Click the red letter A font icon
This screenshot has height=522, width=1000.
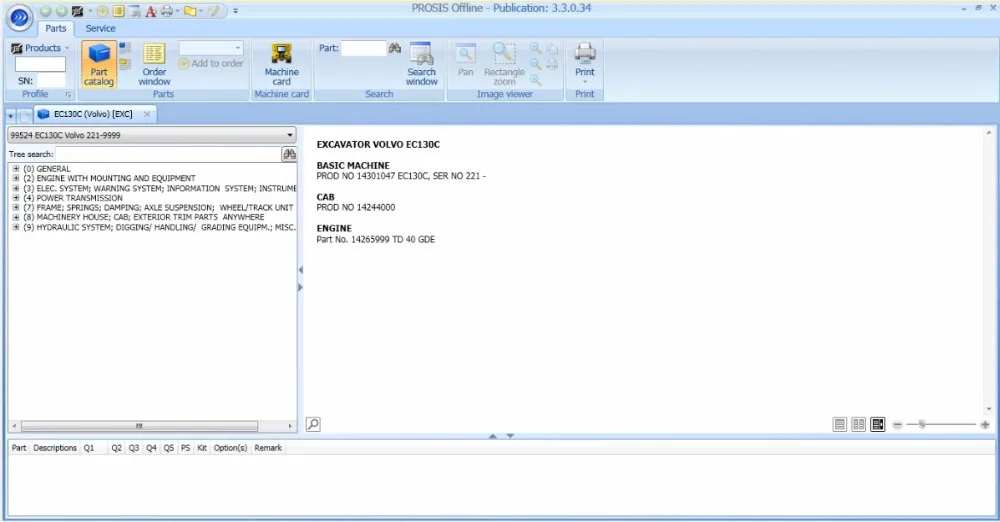coord(151,11)
